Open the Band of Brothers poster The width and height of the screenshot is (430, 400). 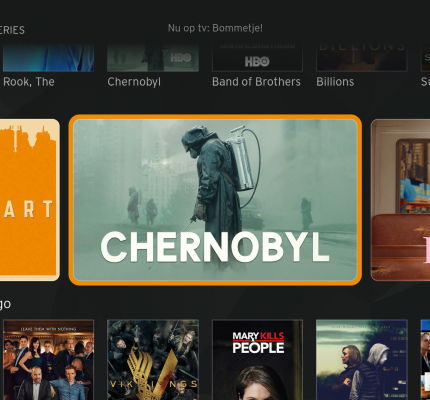257,57
